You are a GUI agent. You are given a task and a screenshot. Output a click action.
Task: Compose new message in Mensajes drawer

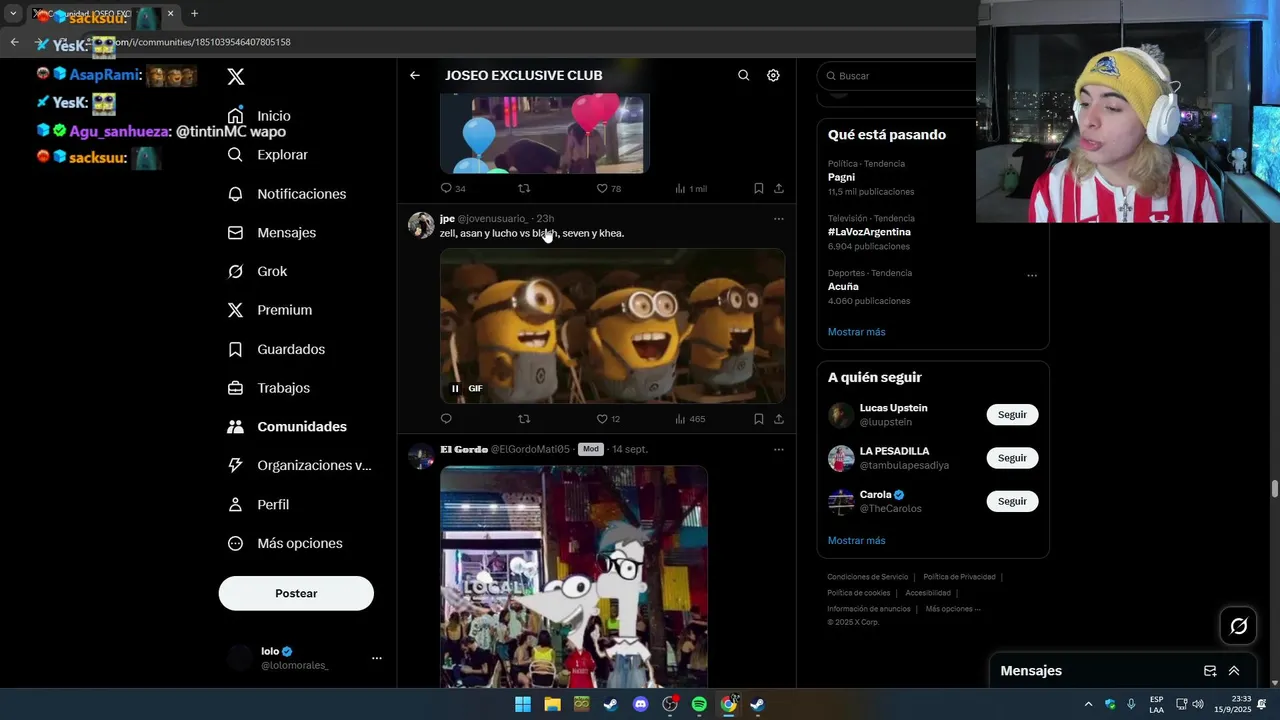coord(1210,671)
